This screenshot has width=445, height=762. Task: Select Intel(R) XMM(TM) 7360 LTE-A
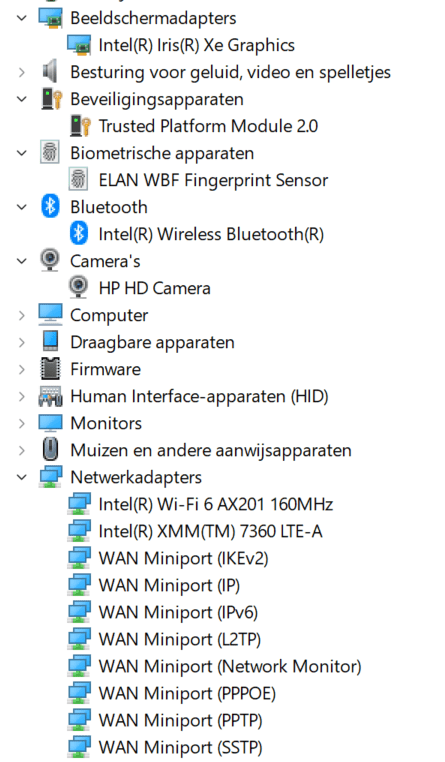point(210,531)
